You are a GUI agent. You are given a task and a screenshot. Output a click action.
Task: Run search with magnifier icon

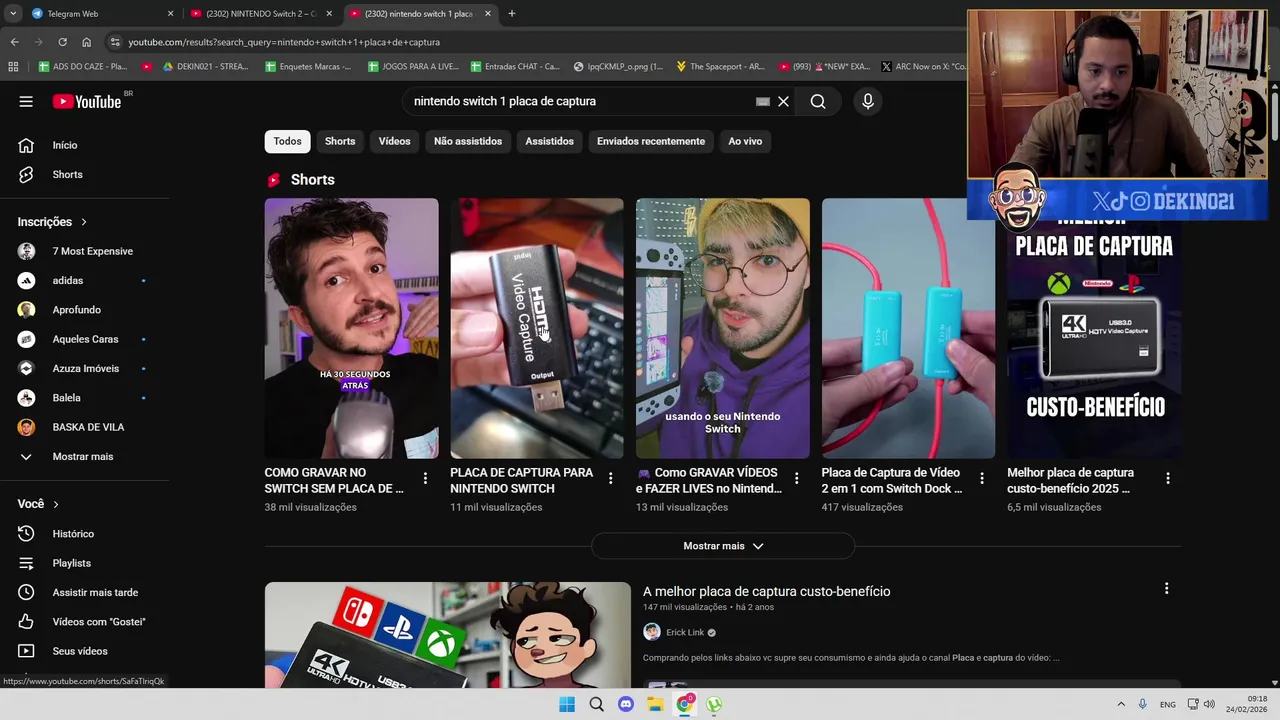818,101
